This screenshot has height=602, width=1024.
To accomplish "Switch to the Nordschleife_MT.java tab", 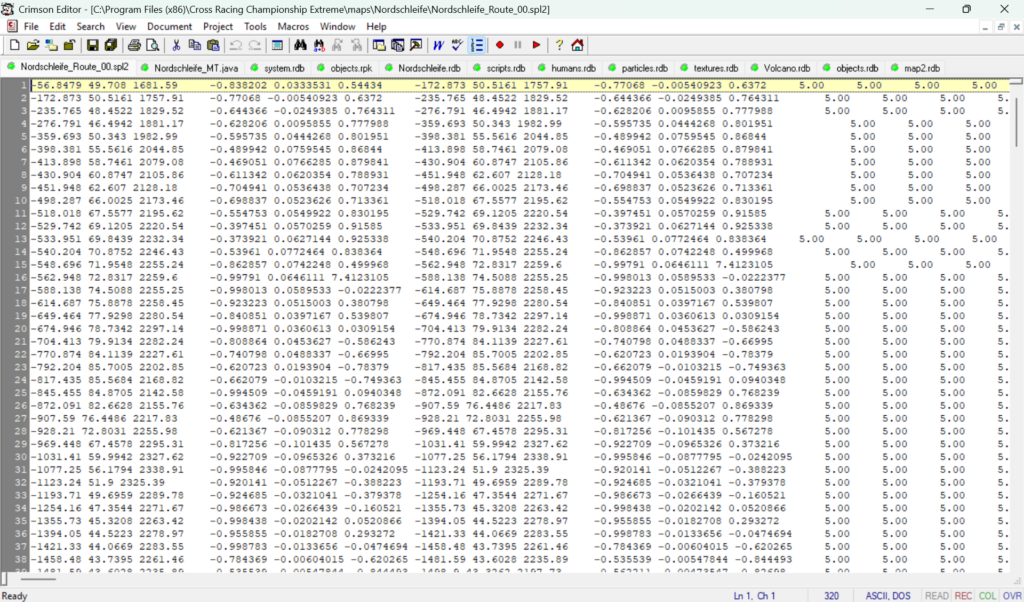I will (189, 68).
